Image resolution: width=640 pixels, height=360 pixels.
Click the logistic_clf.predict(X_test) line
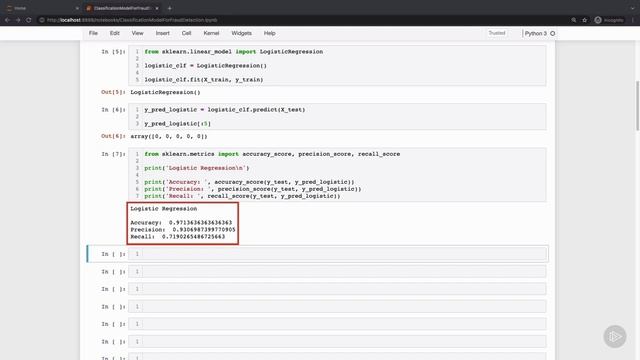(224, 110)
